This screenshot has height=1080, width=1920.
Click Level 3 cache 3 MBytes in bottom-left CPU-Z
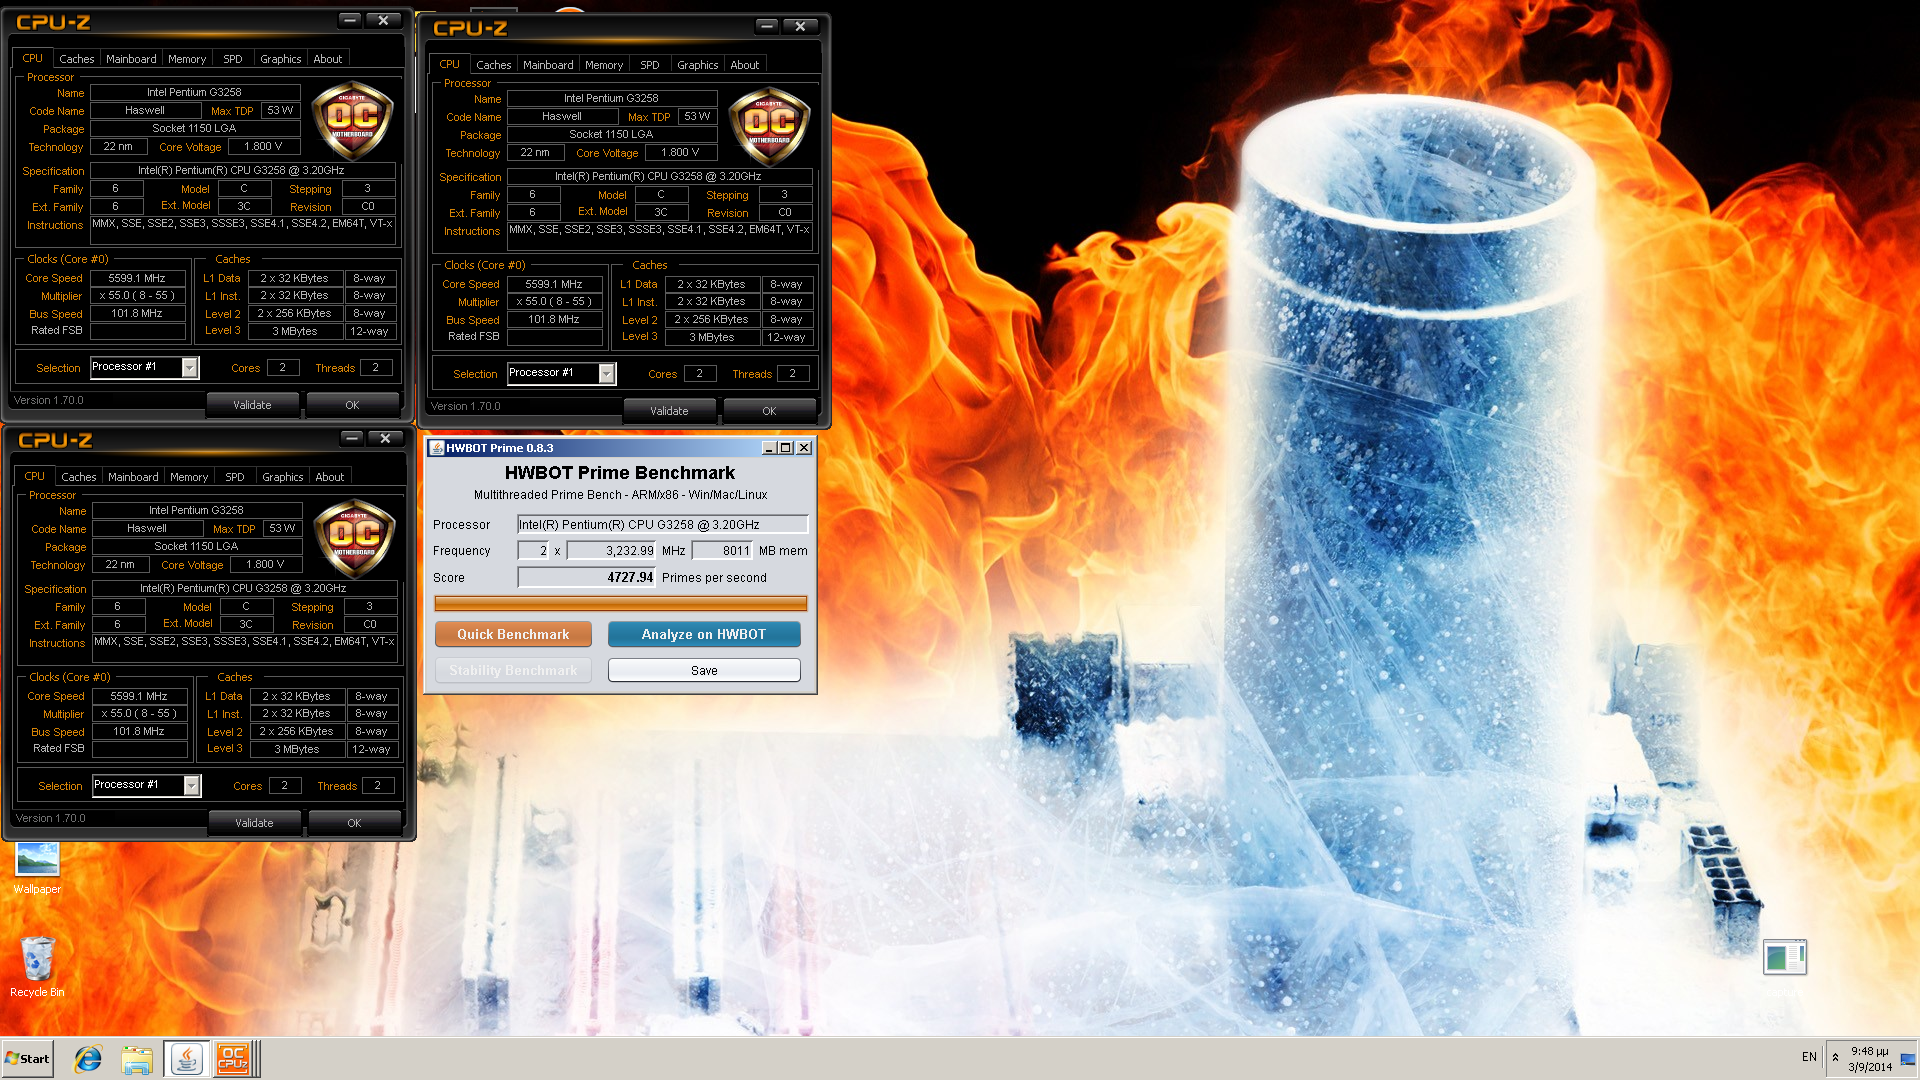tap(297, 749)
